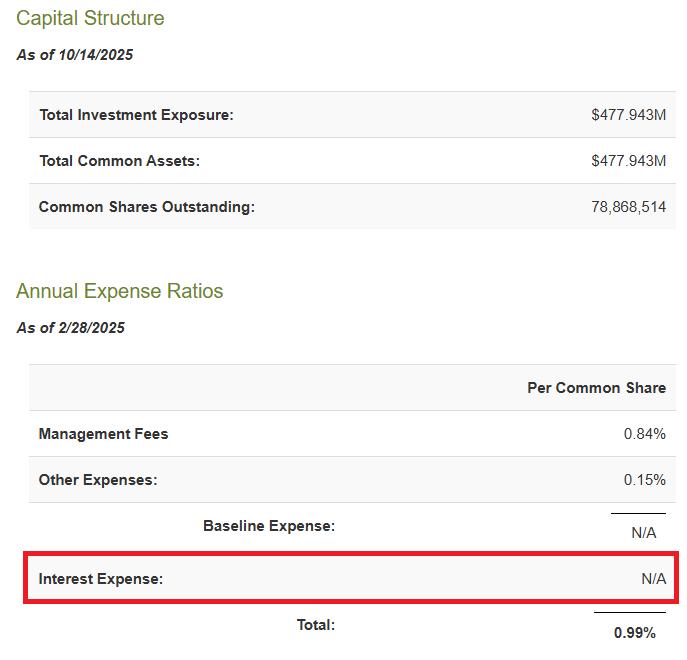687x660 pixels.
Task: Click the Total Common Assets $477.943M value
Action: pos(628,161)
